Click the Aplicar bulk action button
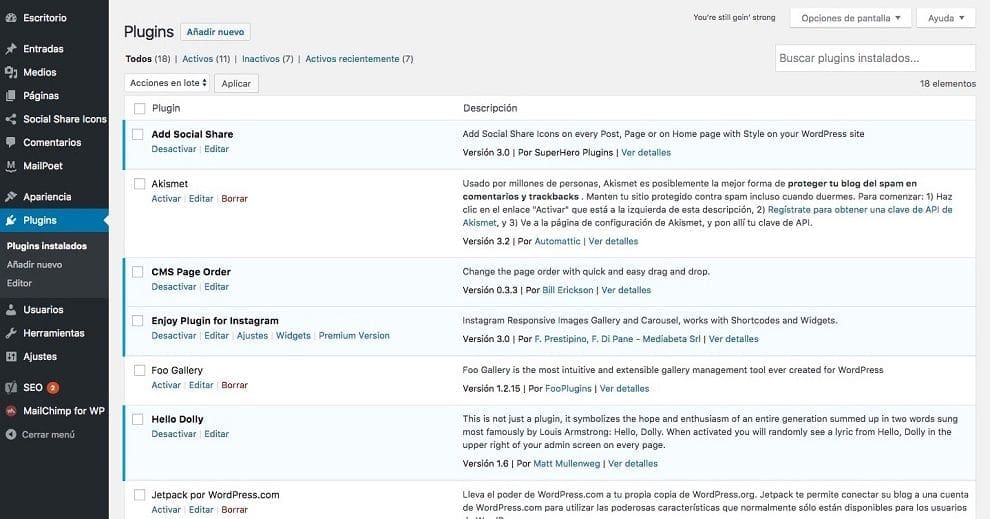Screen dimensions: 990x519 (x=236, y=83)
